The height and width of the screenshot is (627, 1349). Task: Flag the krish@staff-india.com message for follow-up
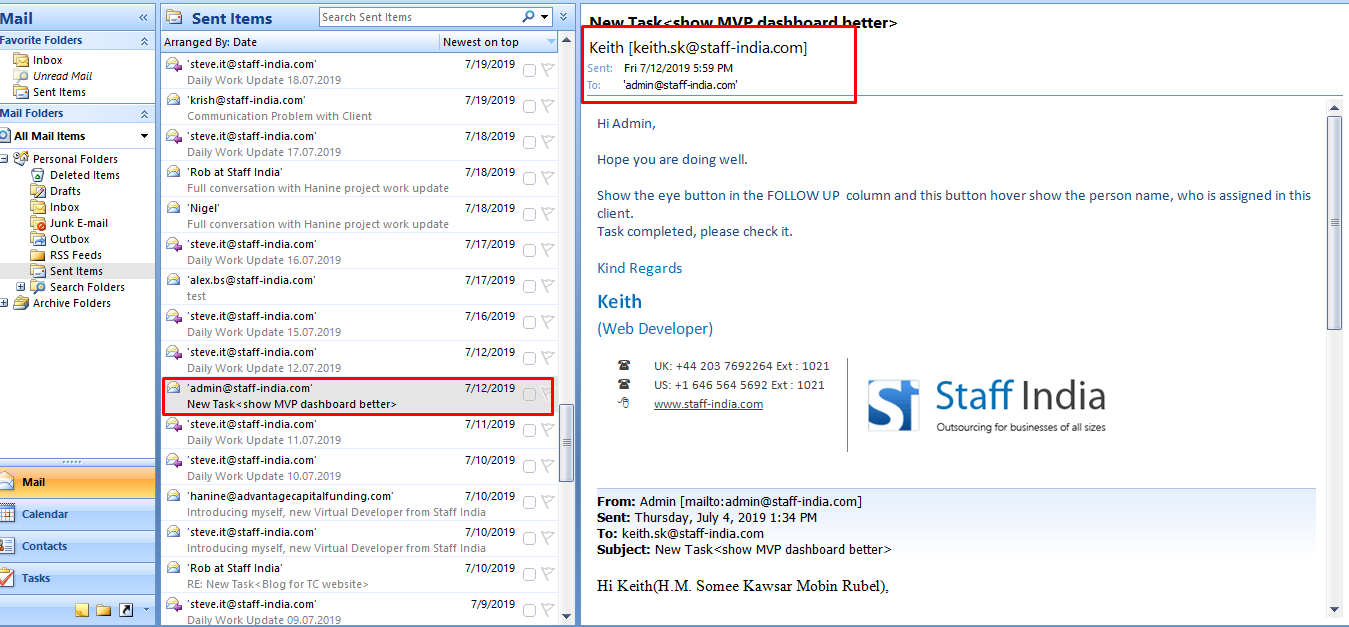tap(547, 106)
